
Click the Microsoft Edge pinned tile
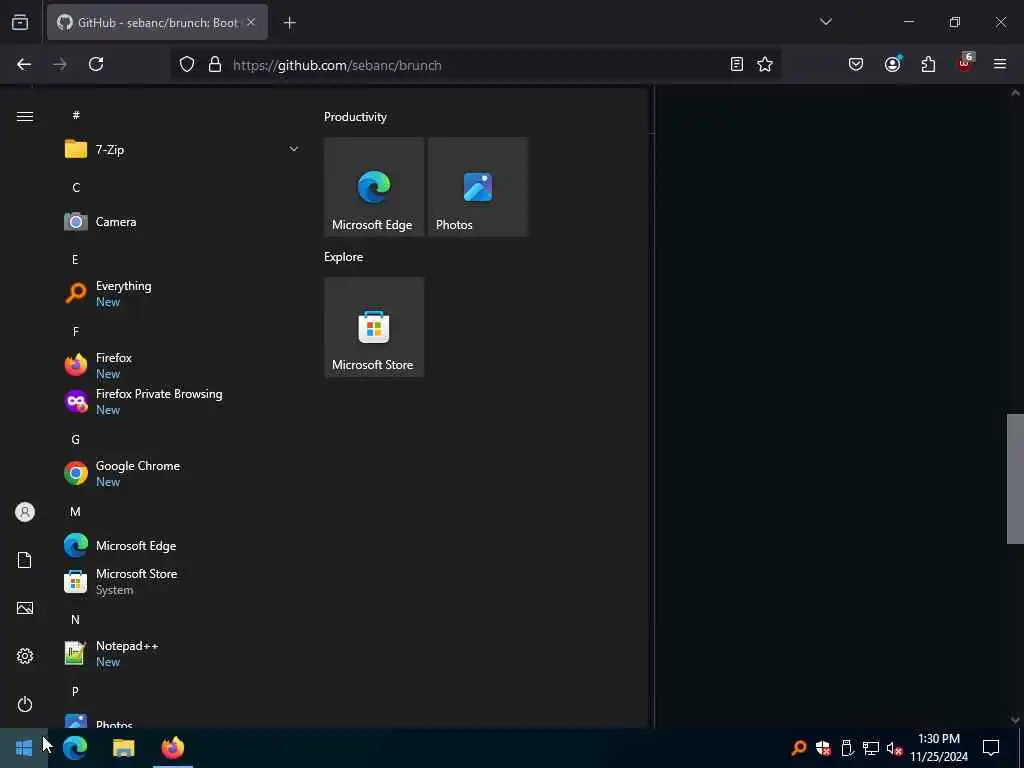(374, 187)
